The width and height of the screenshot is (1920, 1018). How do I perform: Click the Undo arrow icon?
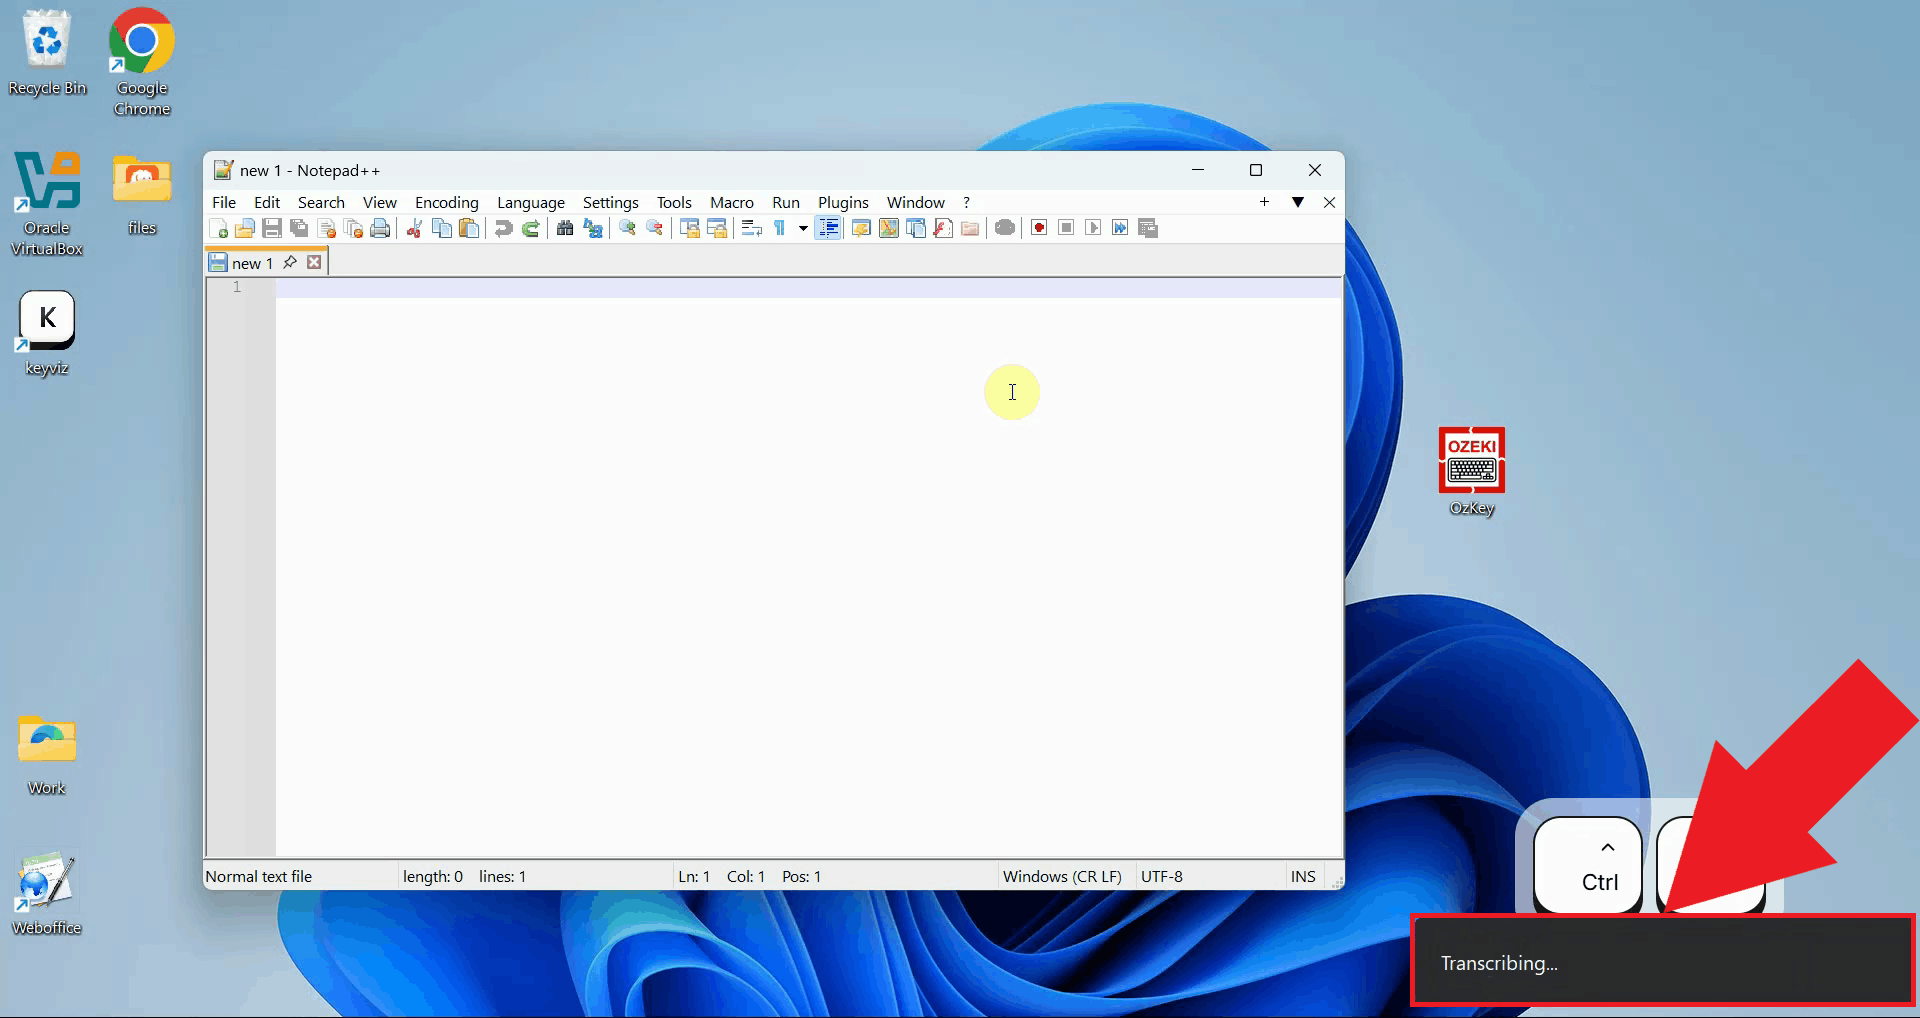pos(503,228)
